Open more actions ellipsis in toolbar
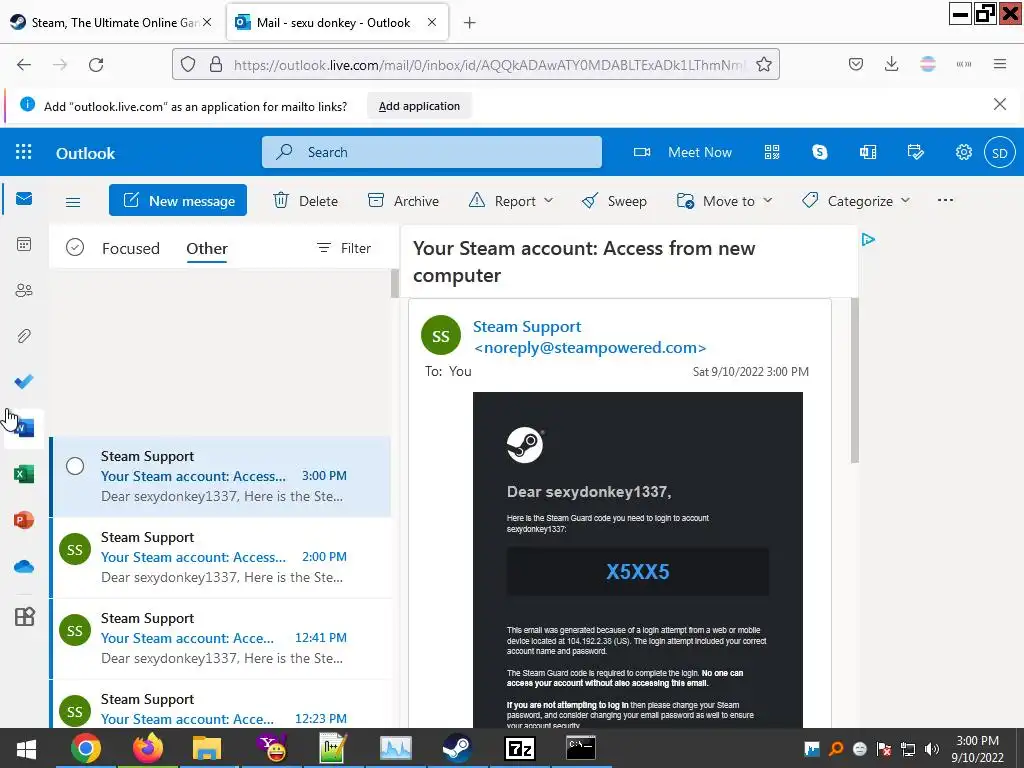The width and height of the screenshot is (1024, 768). [945, 200]
